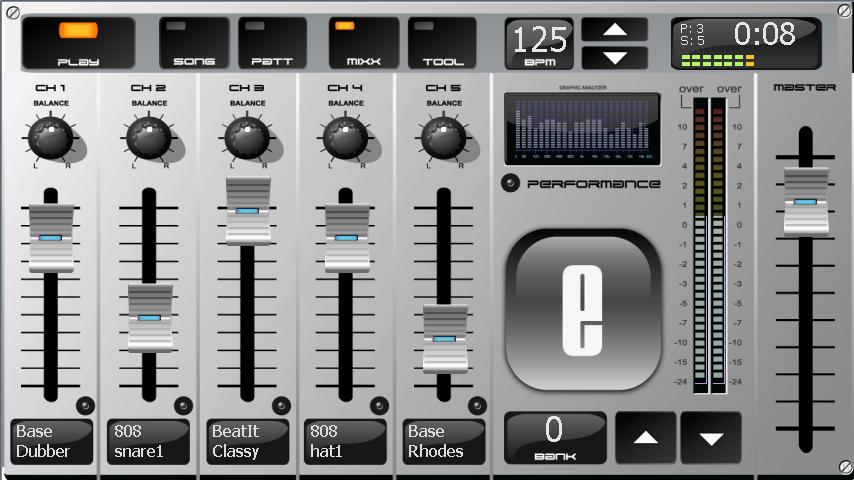This screenshot has height=480, width=854.
Task: Toggle the CH 4 round mute button
Action: click(x=380, y=405)
